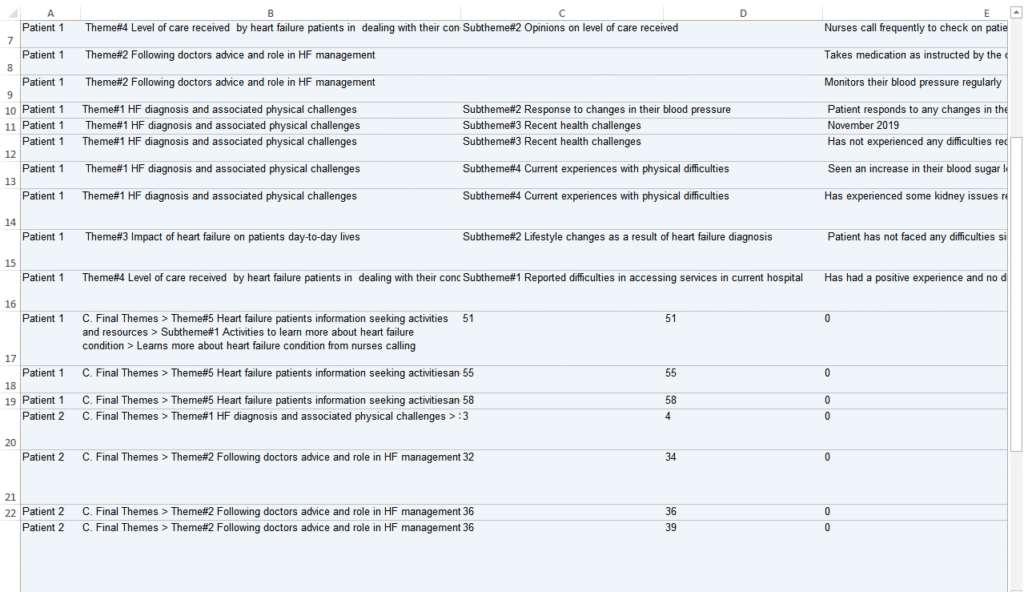The height and width of the screenshot is (592, 1024).
Task: Select row 22 by its row number
Action: pyautogui.click(x=10, y=513)
